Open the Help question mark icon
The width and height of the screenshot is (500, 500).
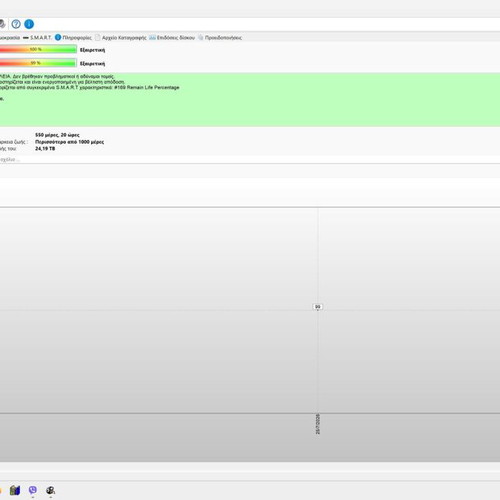pos(16,24)
